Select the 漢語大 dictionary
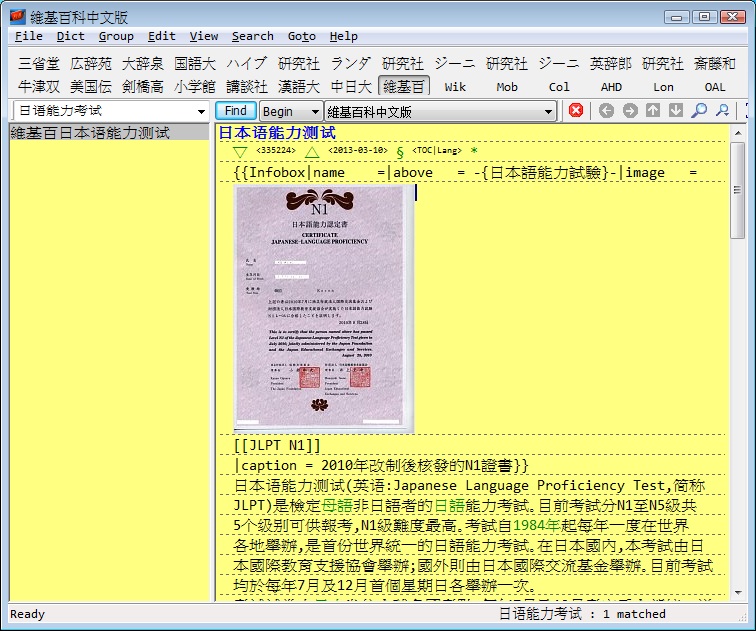Viewport: 756px width, 631px height. [x=299, y=87]
